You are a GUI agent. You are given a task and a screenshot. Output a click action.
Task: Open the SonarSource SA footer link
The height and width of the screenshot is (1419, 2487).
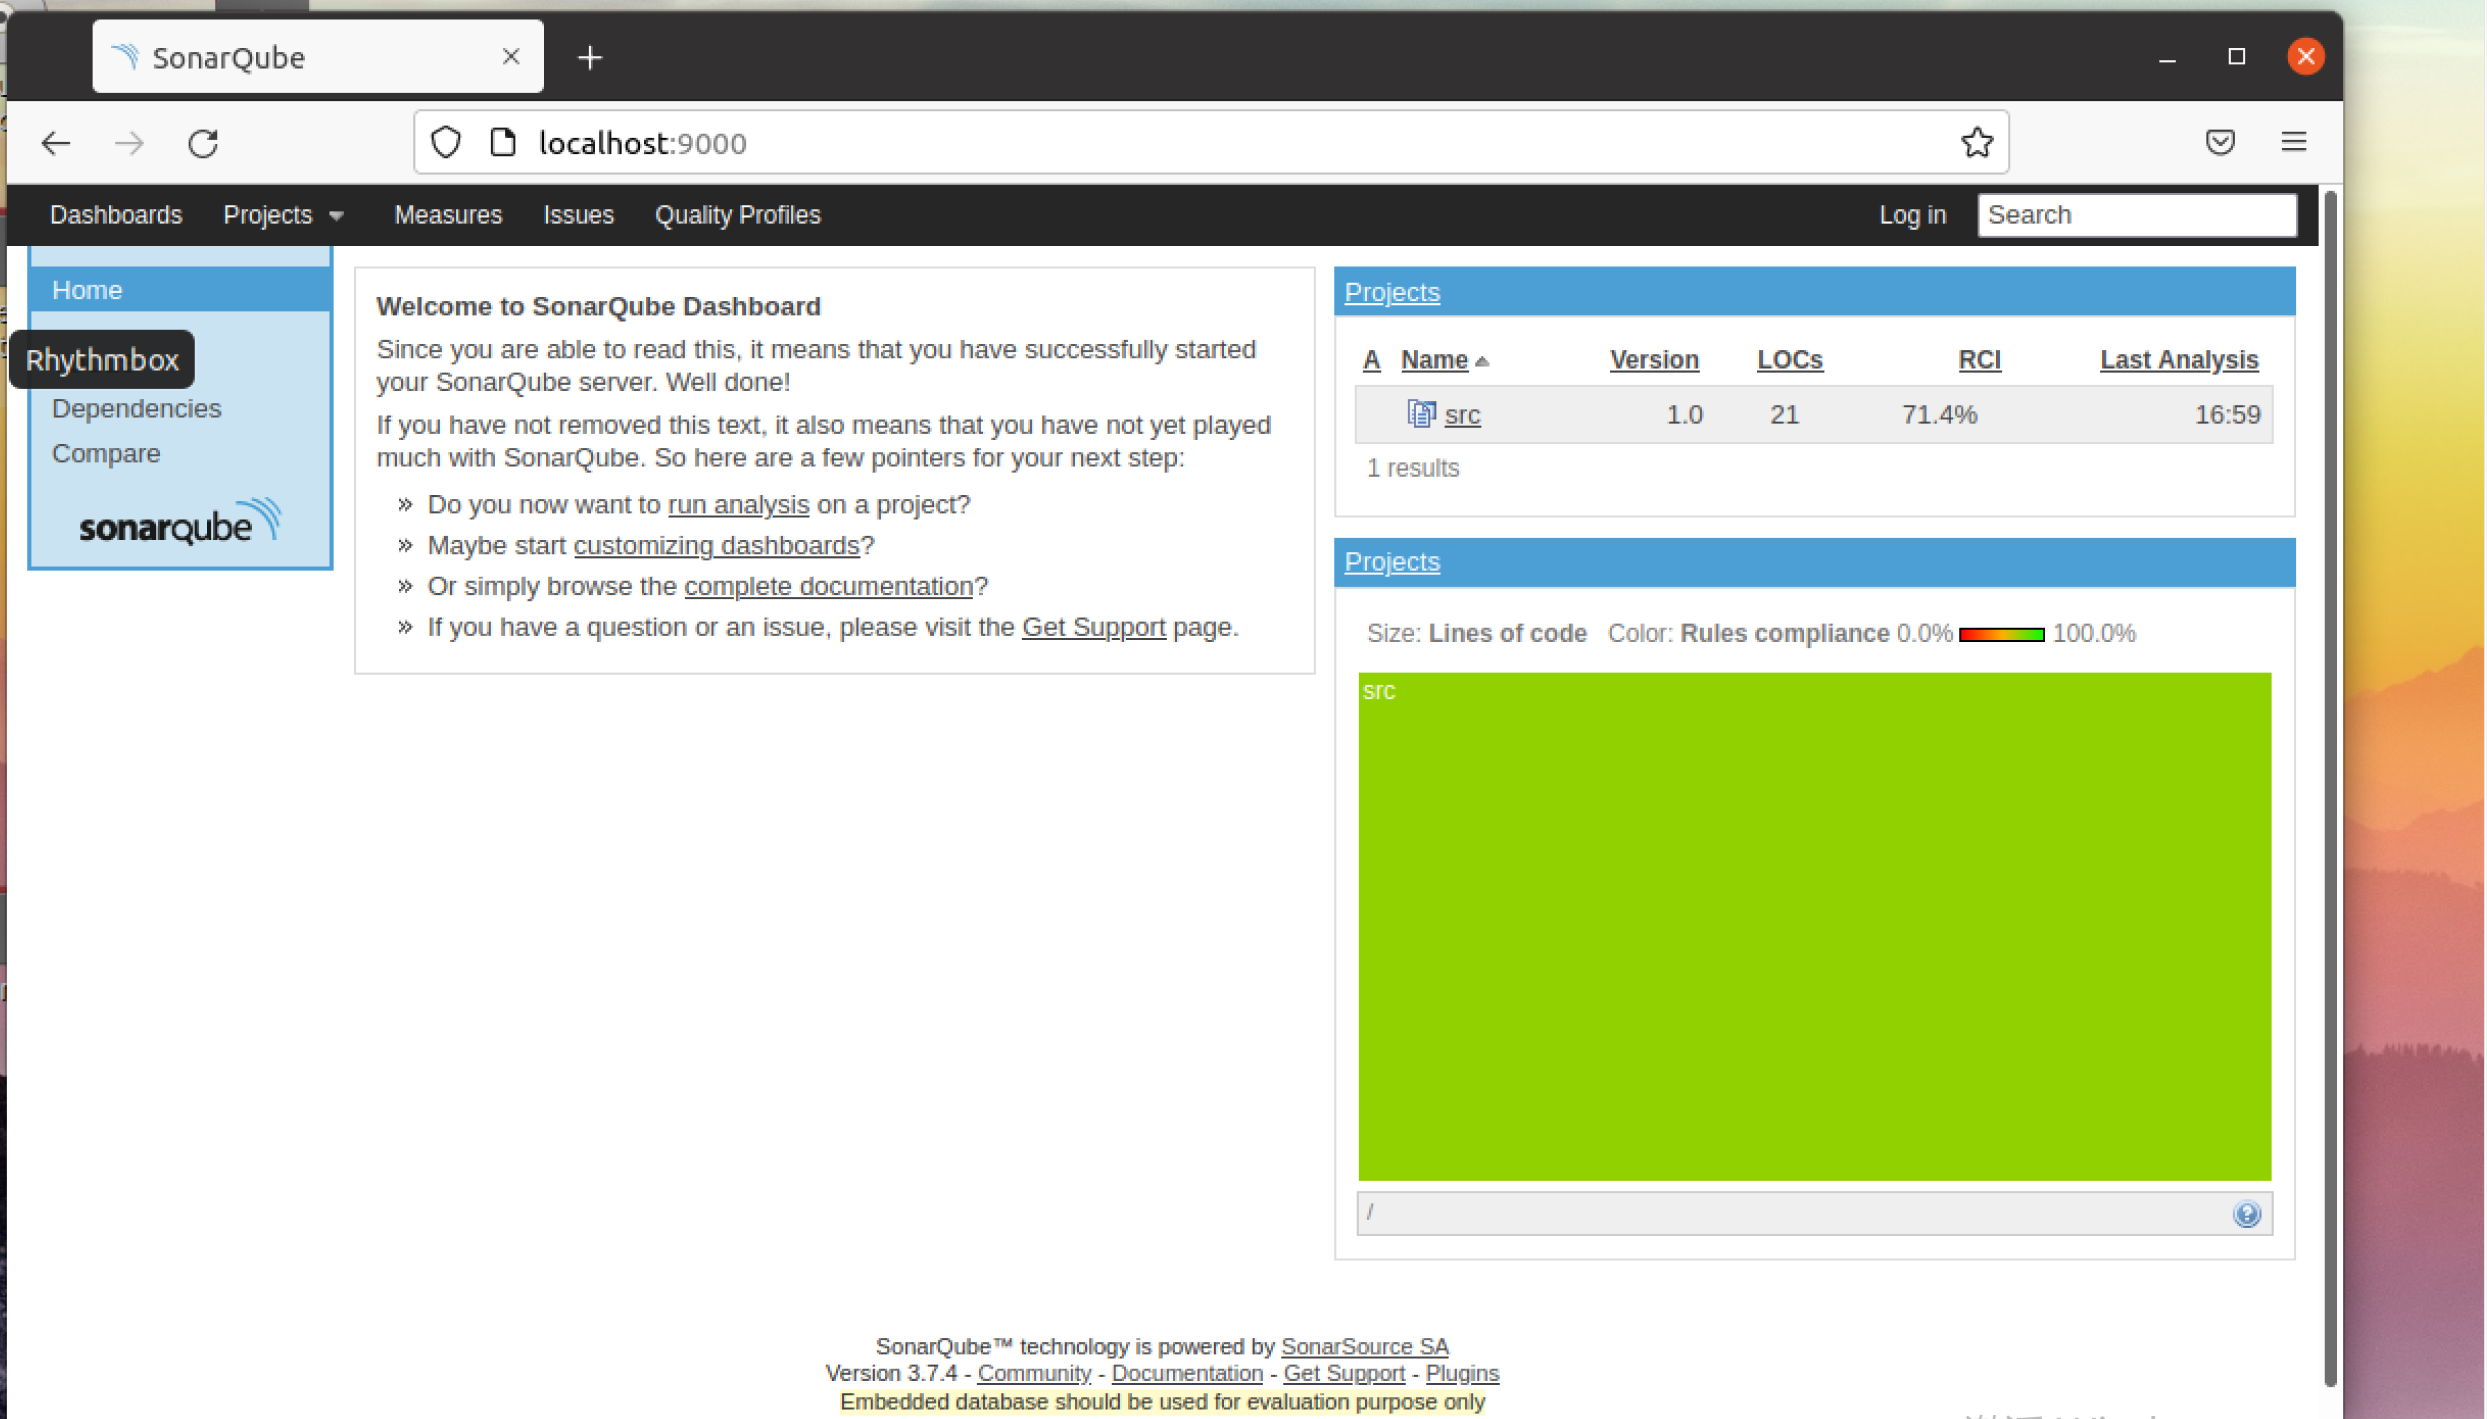pos(1364,1346)
